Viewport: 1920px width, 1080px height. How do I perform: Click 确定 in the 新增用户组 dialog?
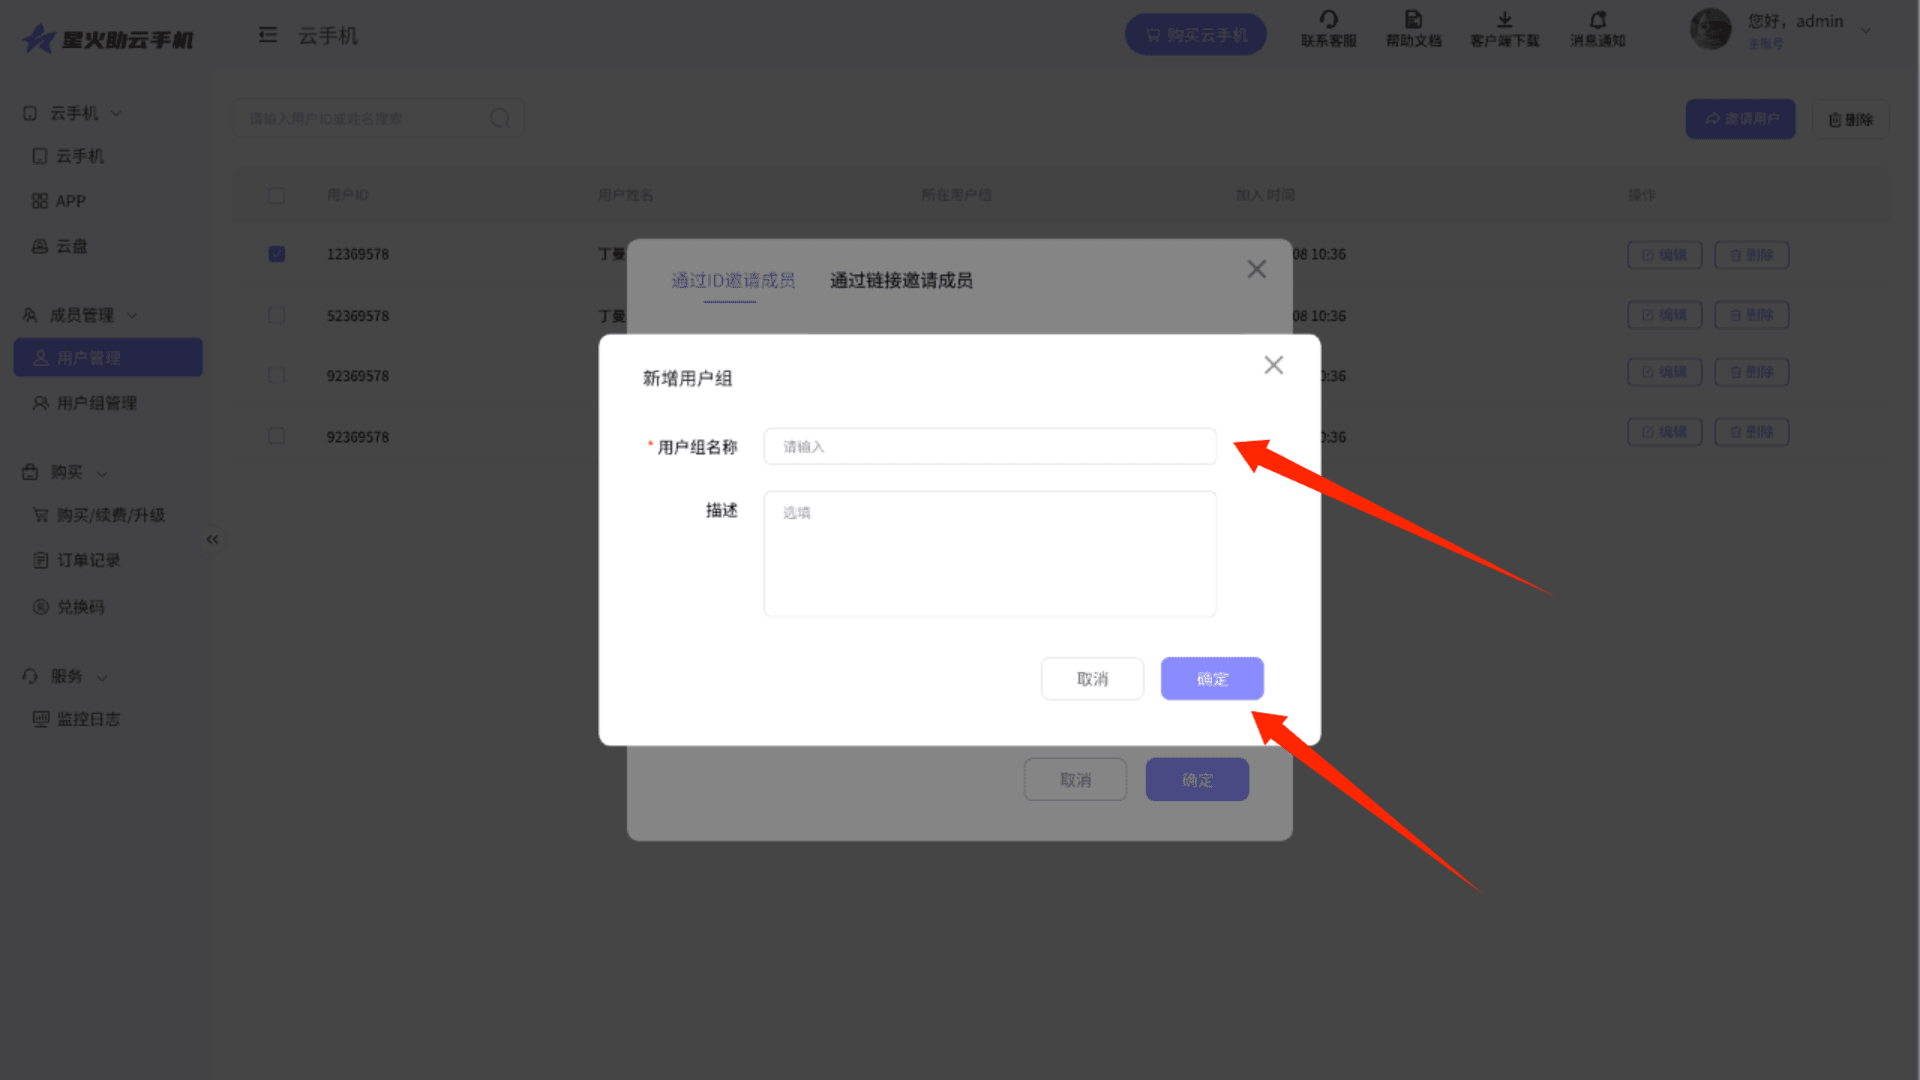click(x=1212, y=679)
